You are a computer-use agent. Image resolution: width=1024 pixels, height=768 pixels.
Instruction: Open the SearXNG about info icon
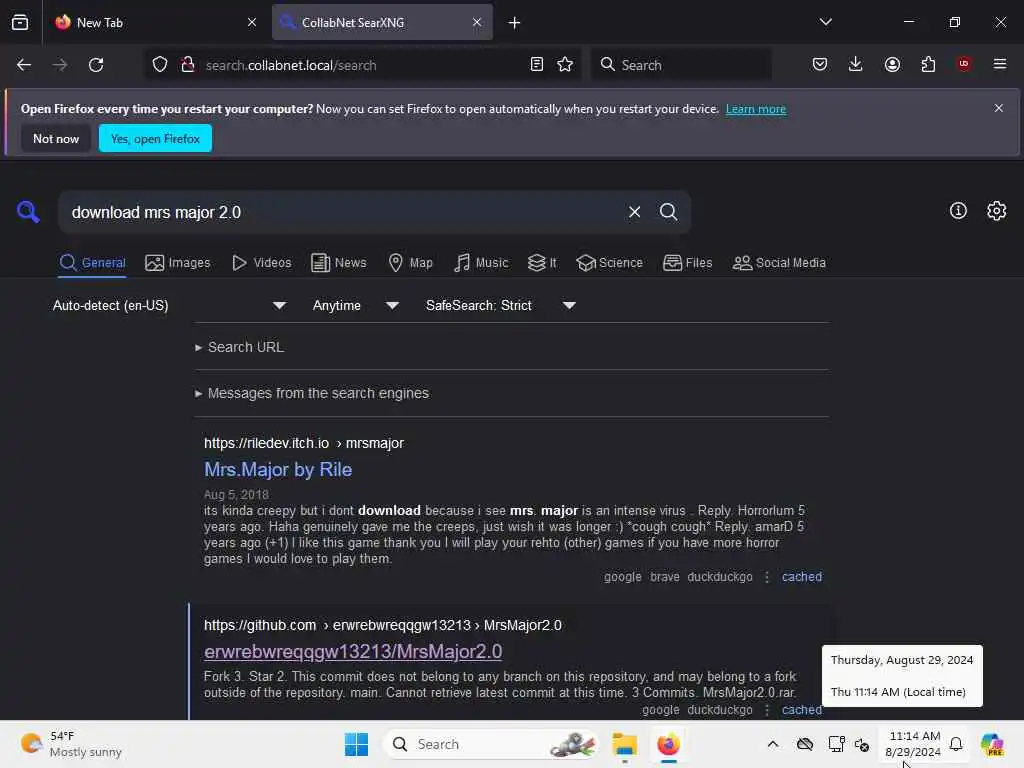coord(958,211)
